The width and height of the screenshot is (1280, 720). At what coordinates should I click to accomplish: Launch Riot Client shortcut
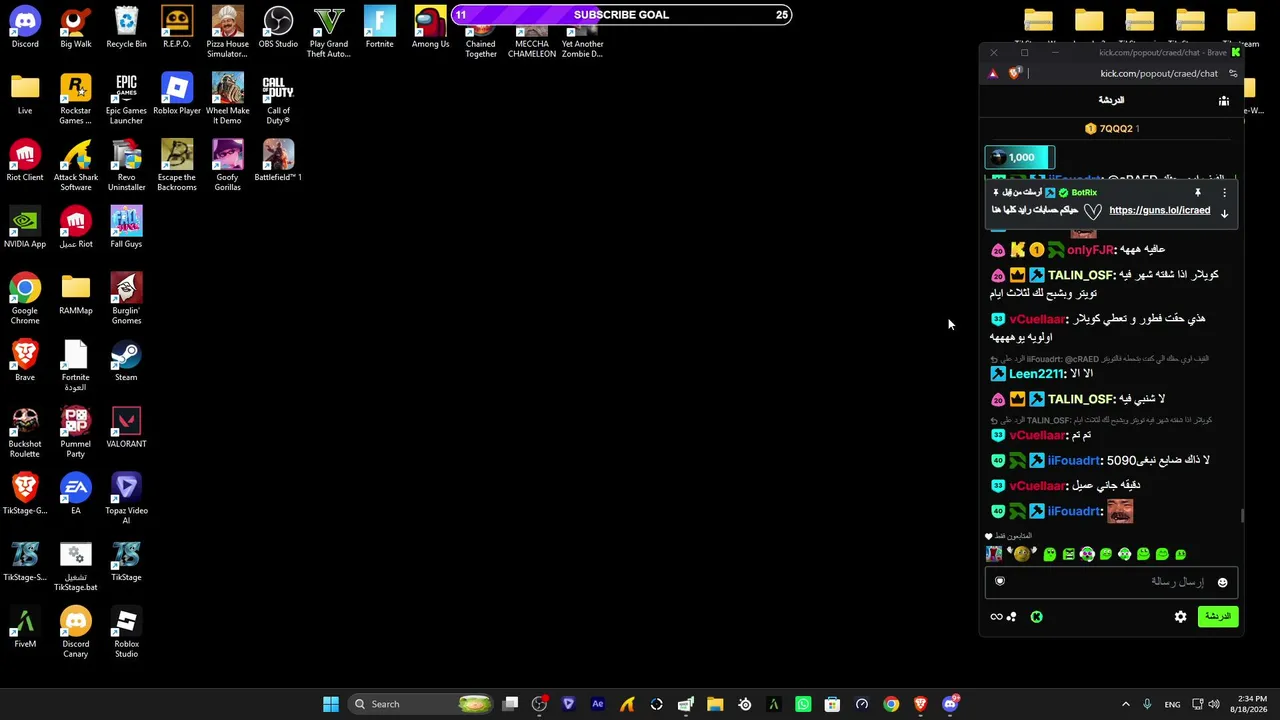pos(25,160)
